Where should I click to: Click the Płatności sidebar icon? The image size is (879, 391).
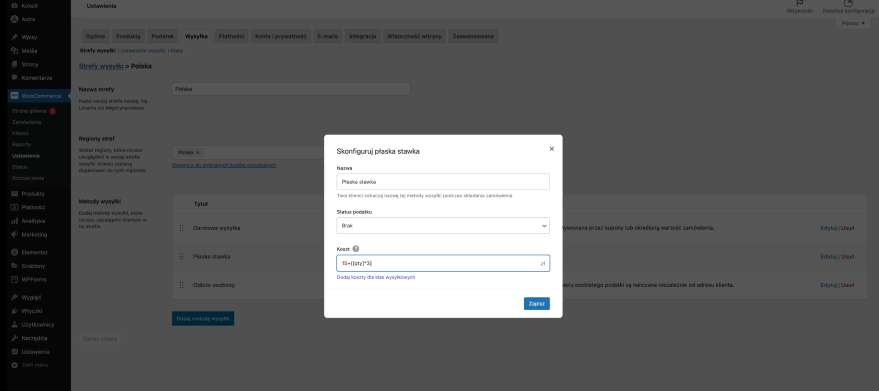pos(15,207)
